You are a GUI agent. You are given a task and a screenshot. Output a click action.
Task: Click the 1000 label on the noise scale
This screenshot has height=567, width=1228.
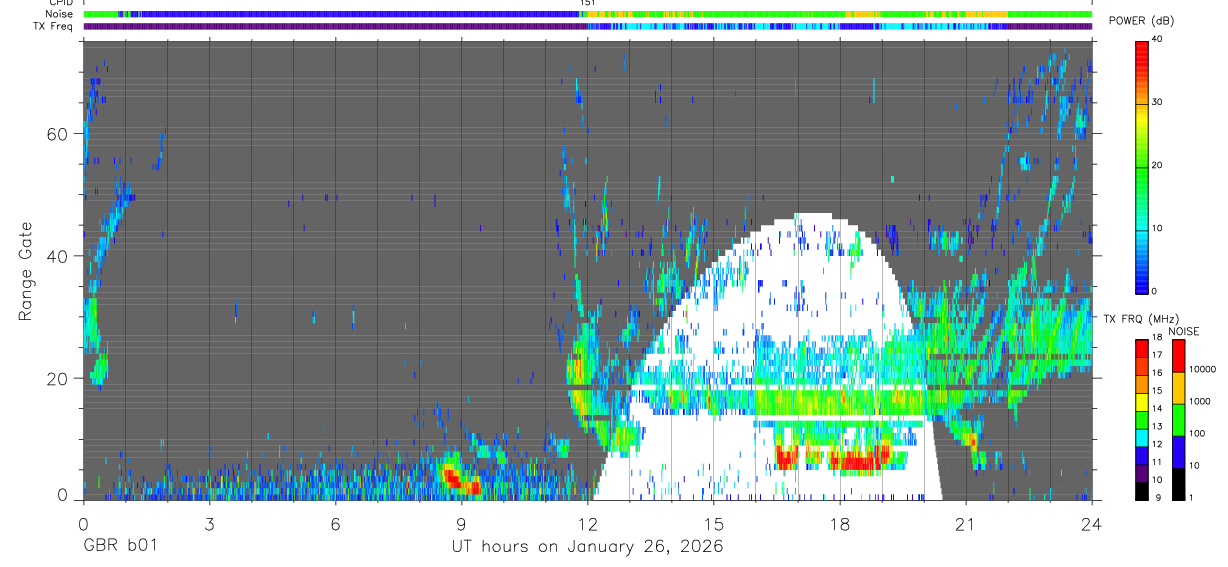(1200, 401)
